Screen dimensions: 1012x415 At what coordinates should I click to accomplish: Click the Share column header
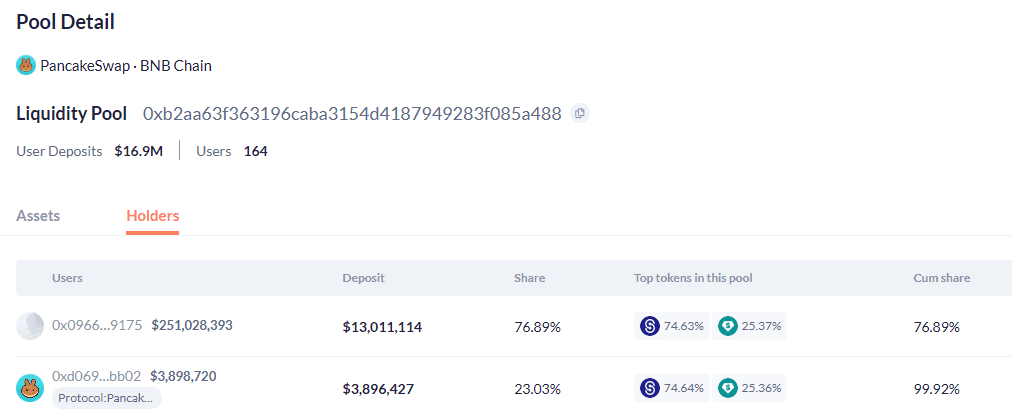[529, 278]
